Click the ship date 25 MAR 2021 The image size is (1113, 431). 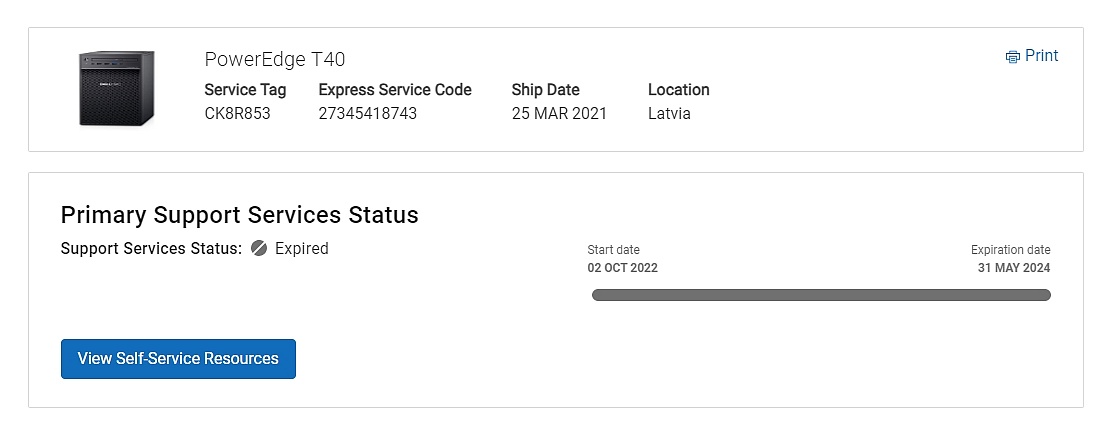[559, 113]
